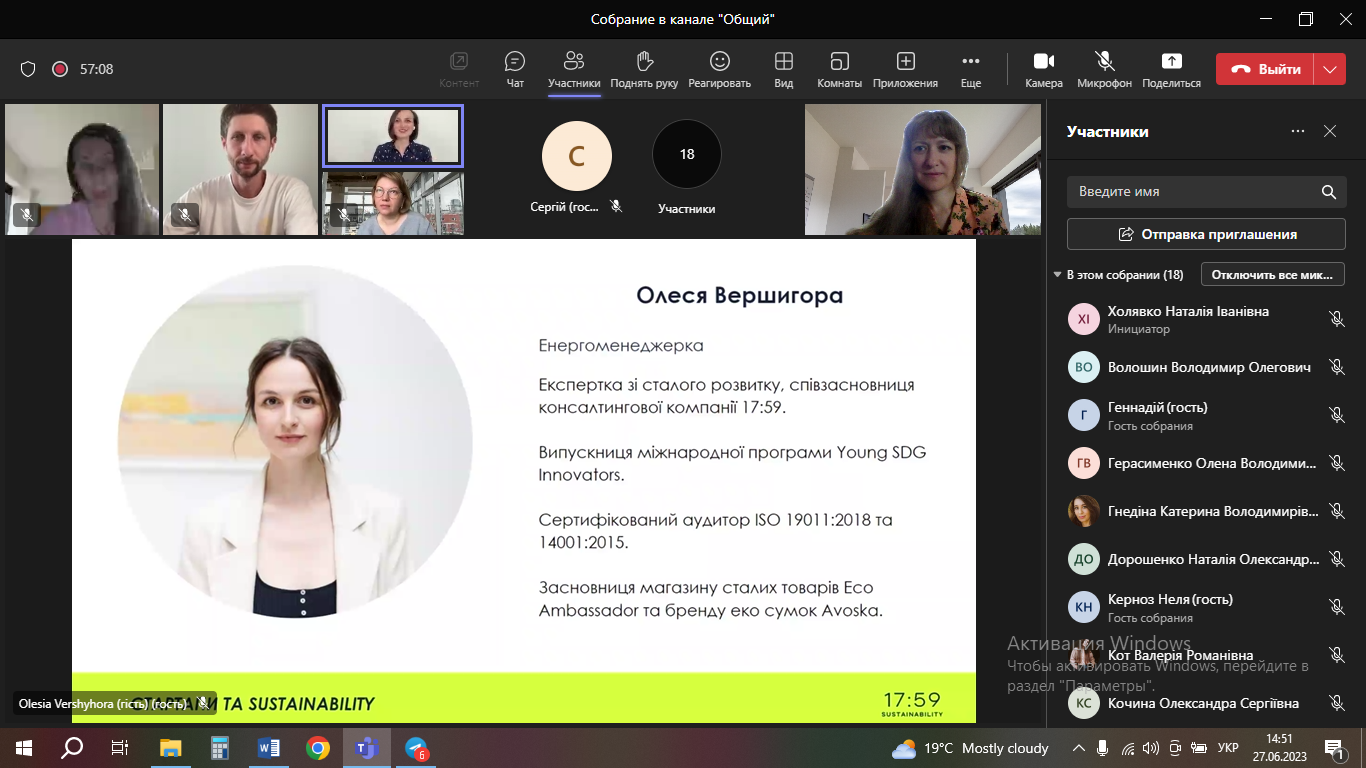1366x768 pixels.
Task: Click the 'Введите имя' search field
Action: tap(1190, 191)
